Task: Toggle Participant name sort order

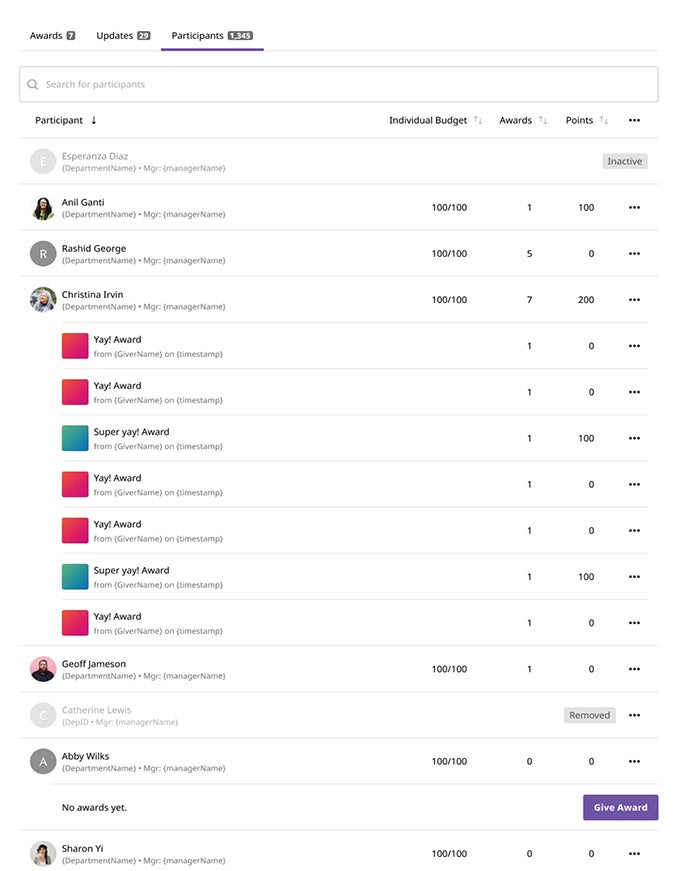Action: point(94,121)
